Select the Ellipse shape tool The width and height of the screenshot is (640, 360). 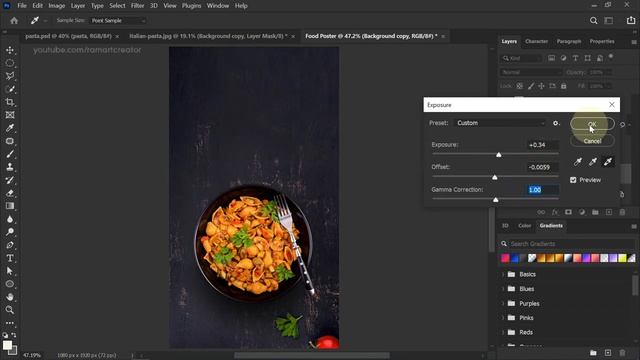(x=10, y=284)
